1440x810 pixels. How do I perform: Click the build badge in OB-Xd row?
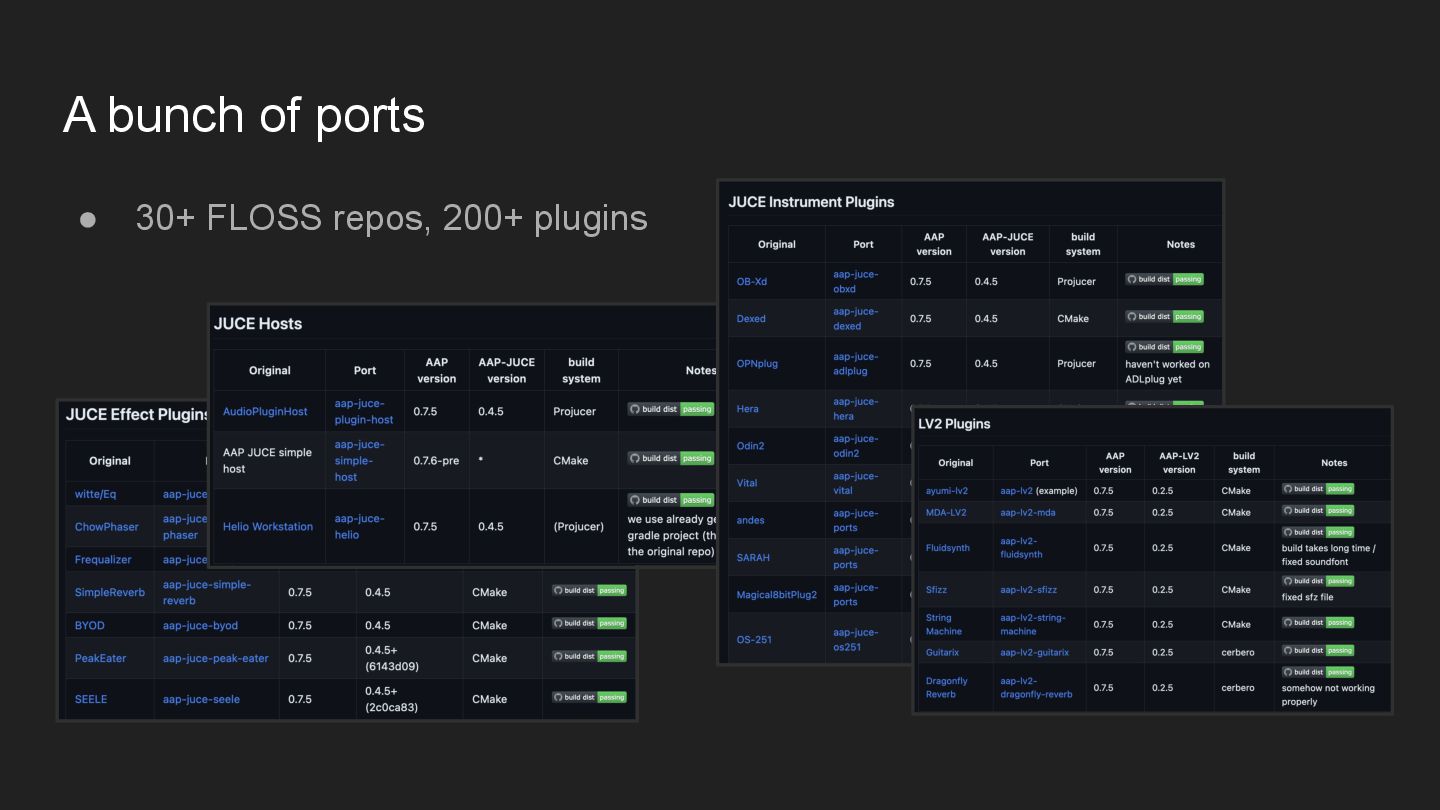point(1164,279)
